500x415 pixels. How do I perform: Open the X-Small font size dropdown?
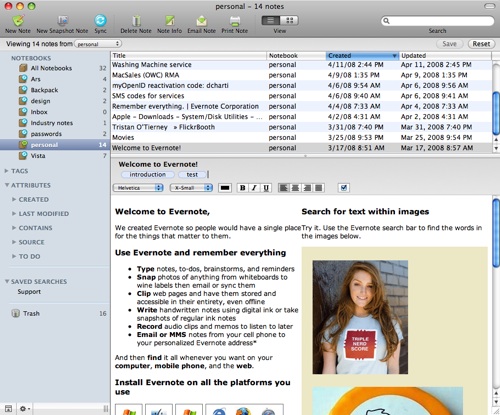tap(191, 188)
